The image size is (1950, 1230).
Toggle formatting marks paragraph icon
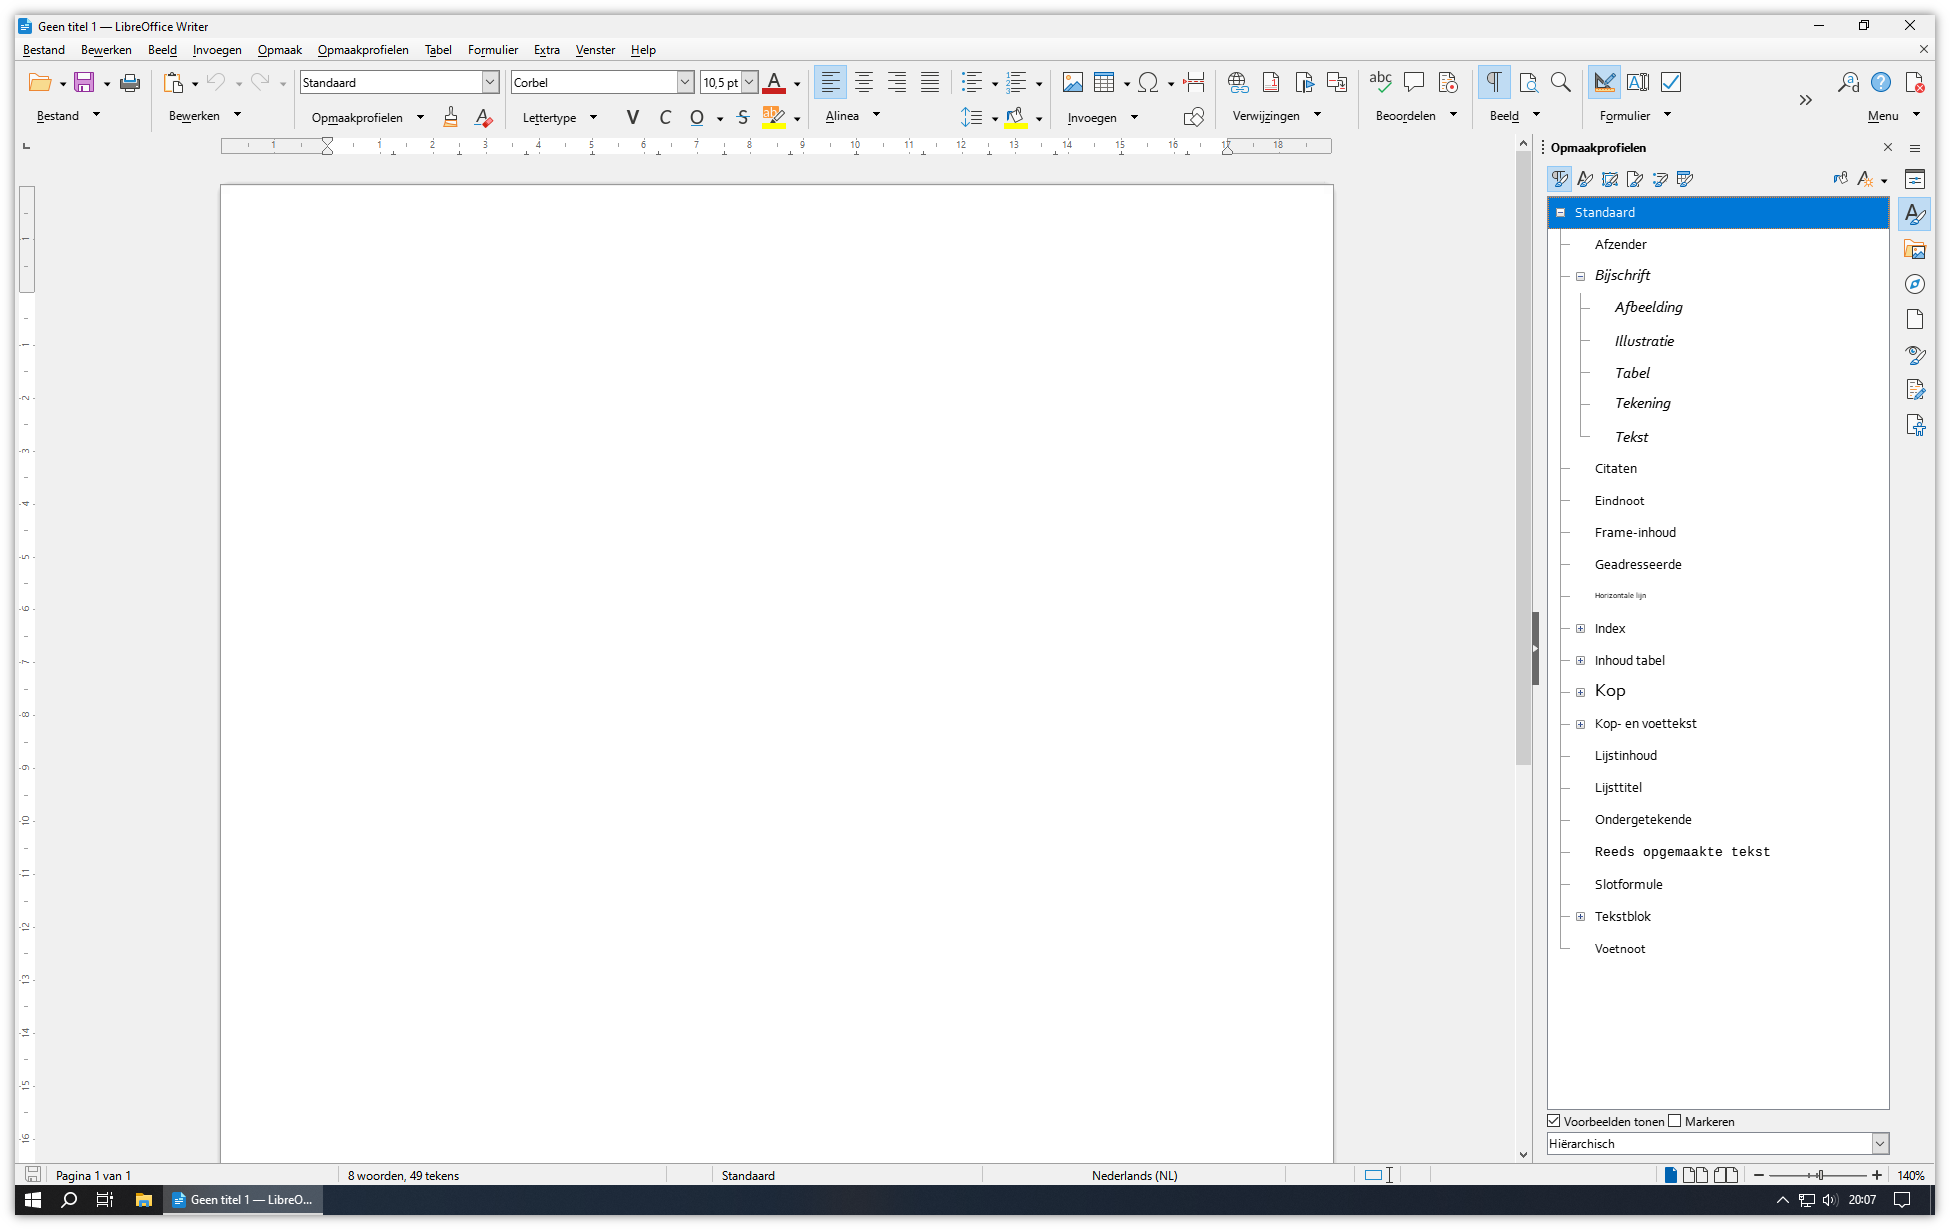tap(1493, 83)
